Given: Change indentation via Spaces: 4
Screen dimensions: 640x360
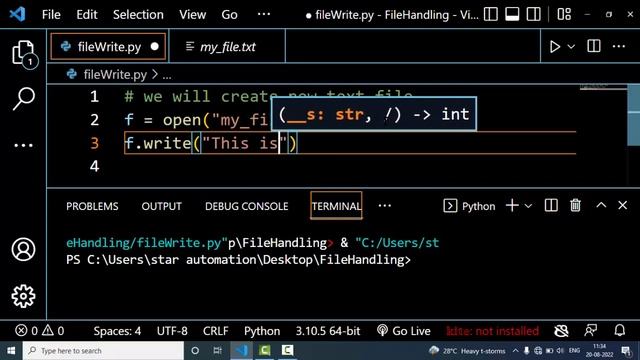Looking at the screenshot, I should 117,331.
